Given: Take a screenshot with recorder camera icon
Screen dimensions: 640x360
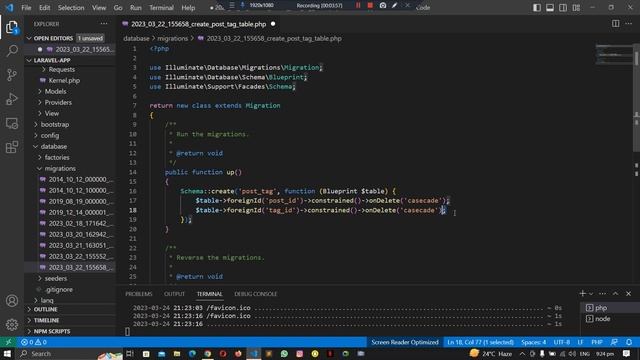Looking at the screenshot, I should click(x=382, y=5).
